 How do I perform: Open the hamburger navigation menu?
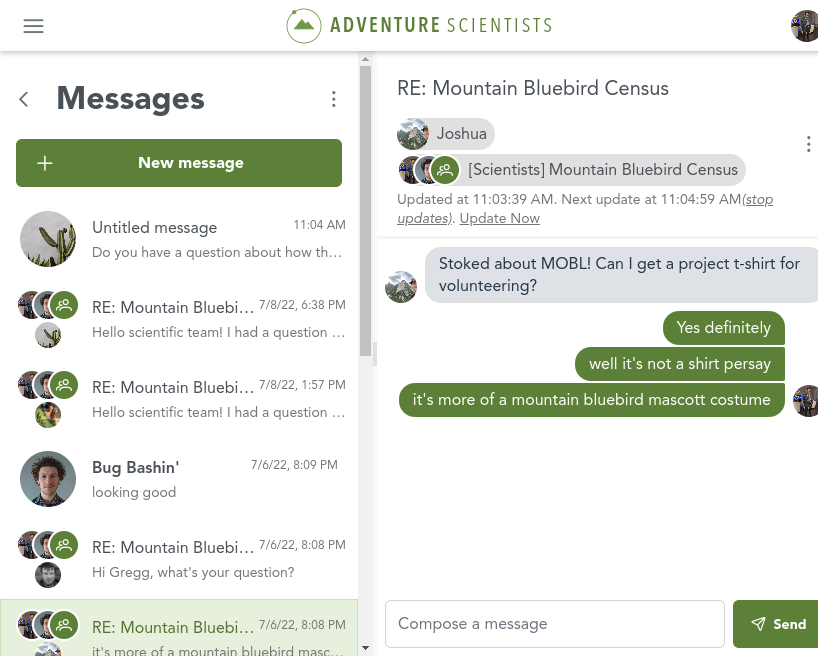pyautogui.click(x=34, y=26)
